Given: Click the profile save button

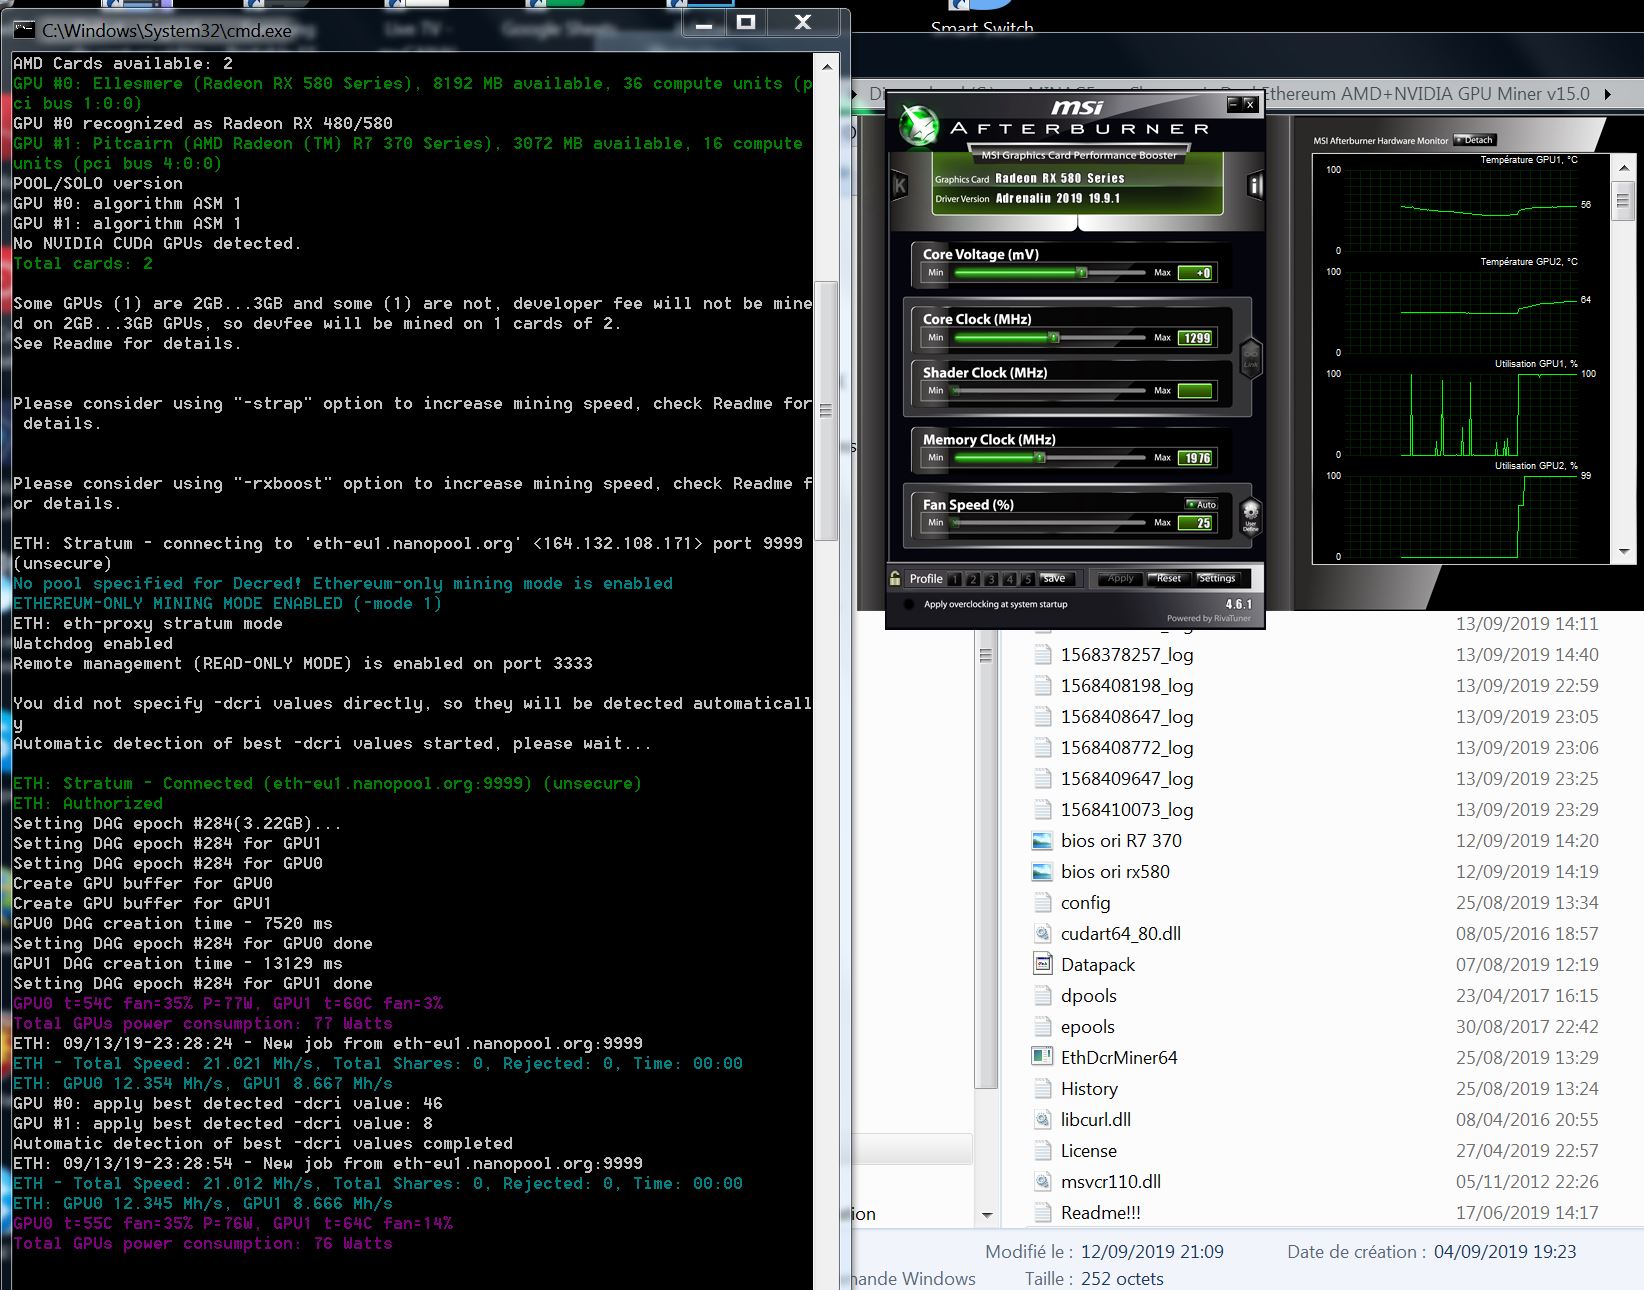Looking at the screenshot, I should [1055, 579].
